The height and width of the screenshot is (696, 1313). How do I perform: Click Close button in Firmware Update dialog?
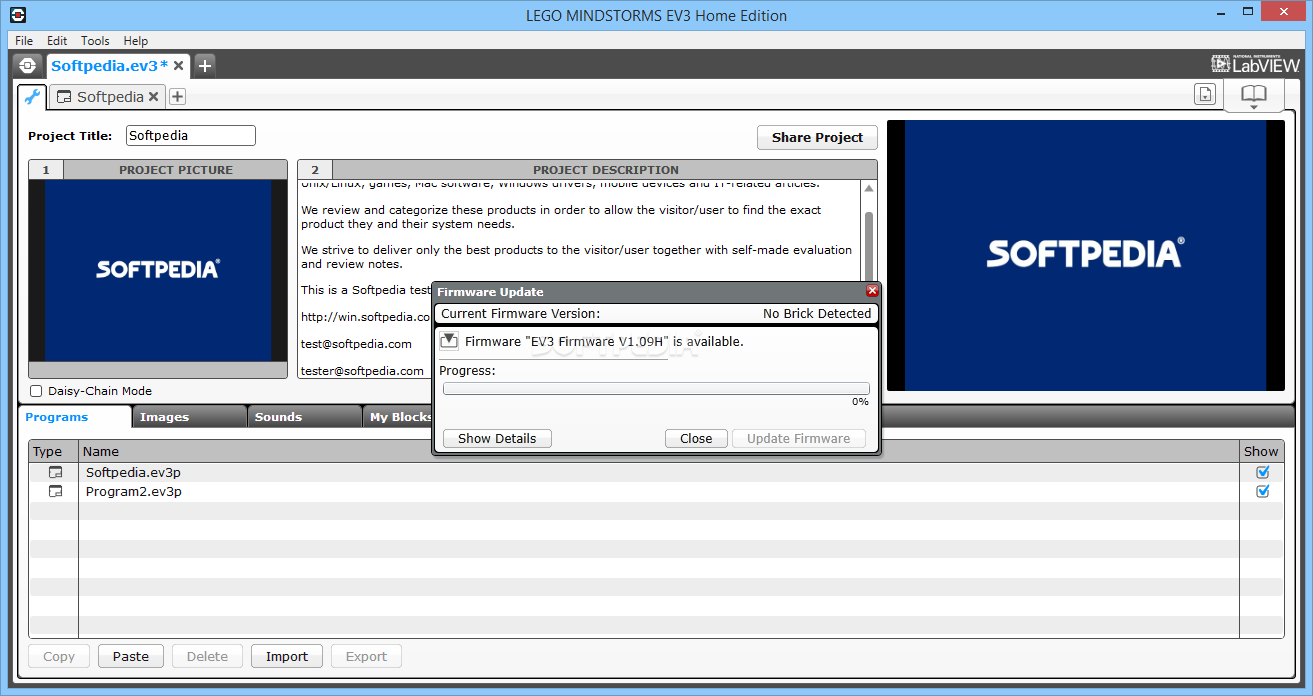[696, 438]
